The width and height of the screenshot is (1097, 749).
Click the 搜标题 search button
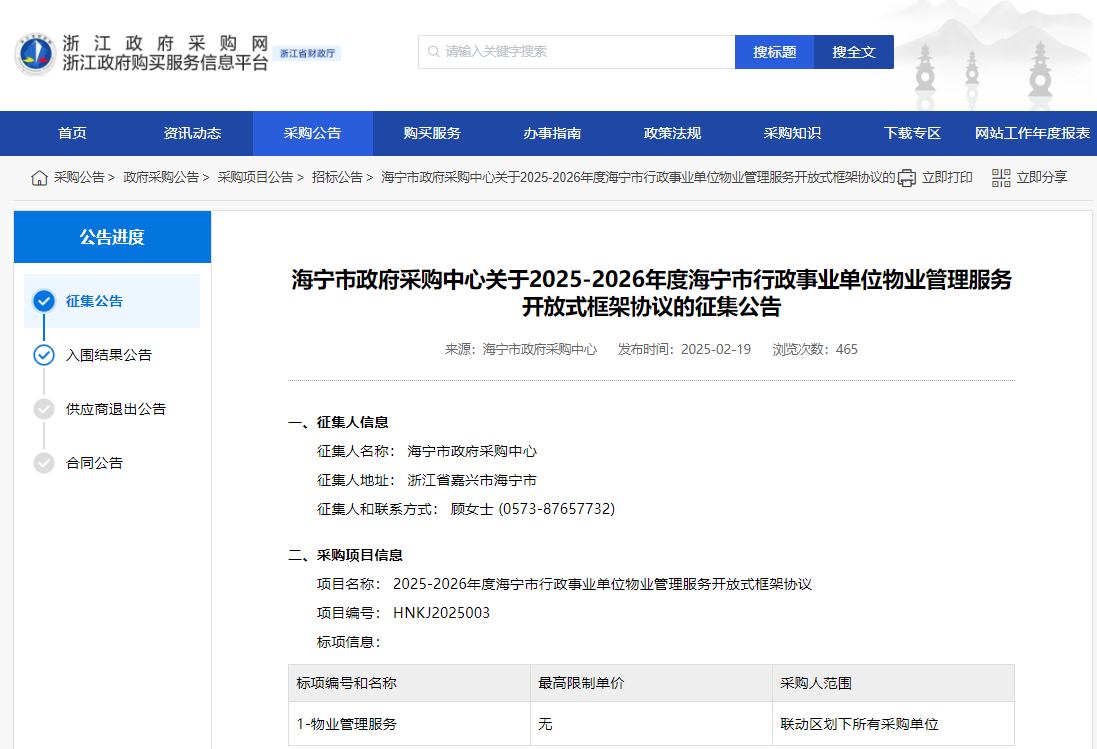point(774,51)
